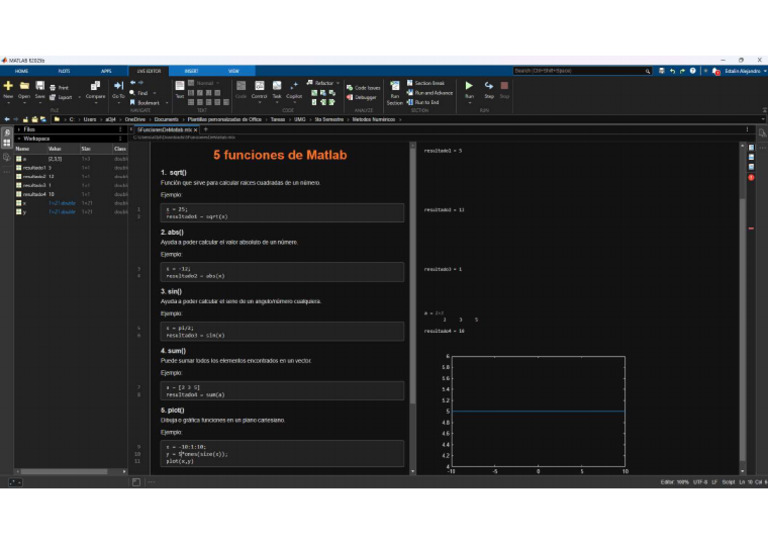Open the Run button dropdown arrow
The height and width of the screenshot is (543, 768).
click(469, 103)
